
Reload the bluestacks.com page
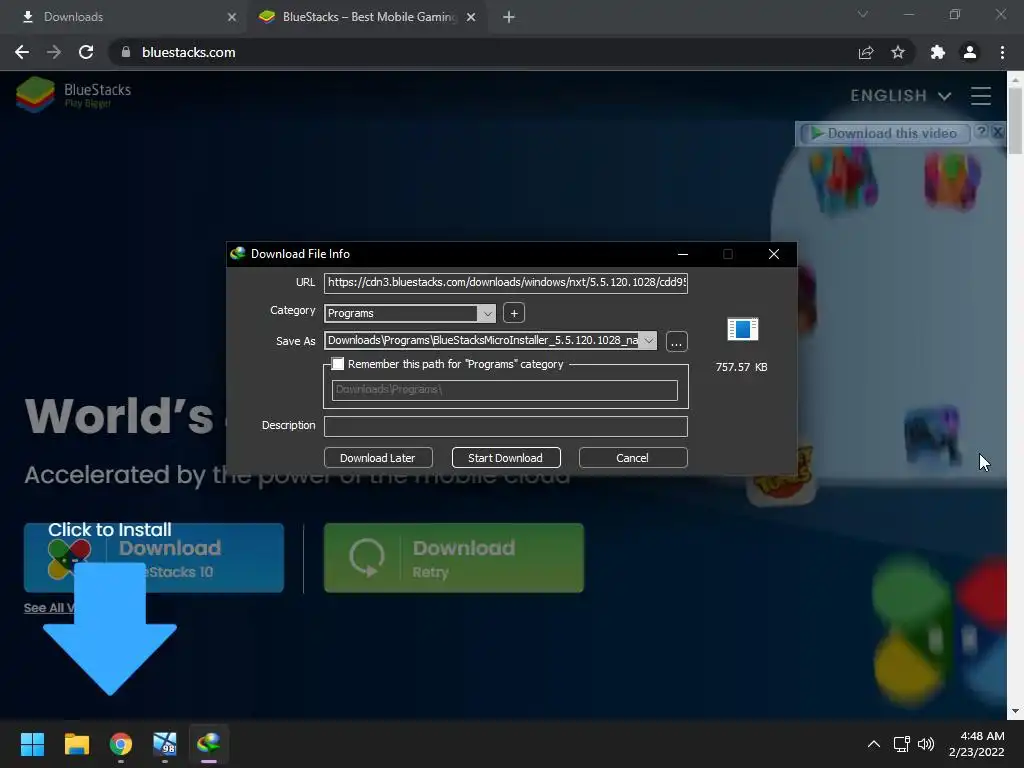pos(86,52)
